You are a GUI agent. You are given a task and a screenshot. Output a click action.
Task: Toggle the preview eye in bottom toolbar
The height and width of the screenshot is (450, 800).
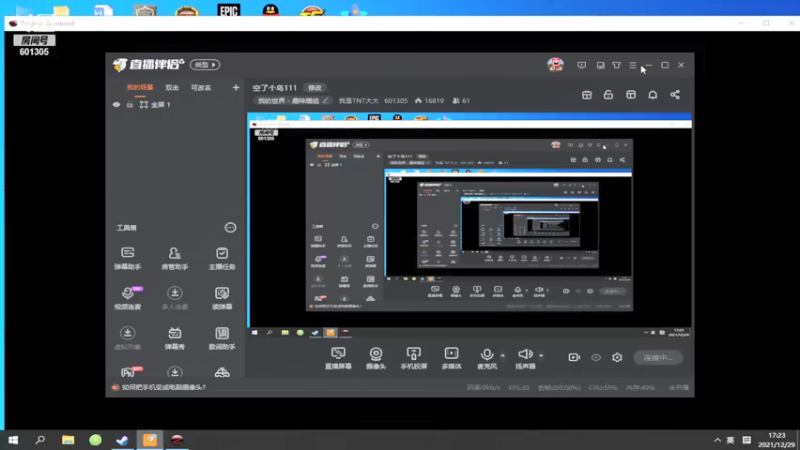(596, 357)
